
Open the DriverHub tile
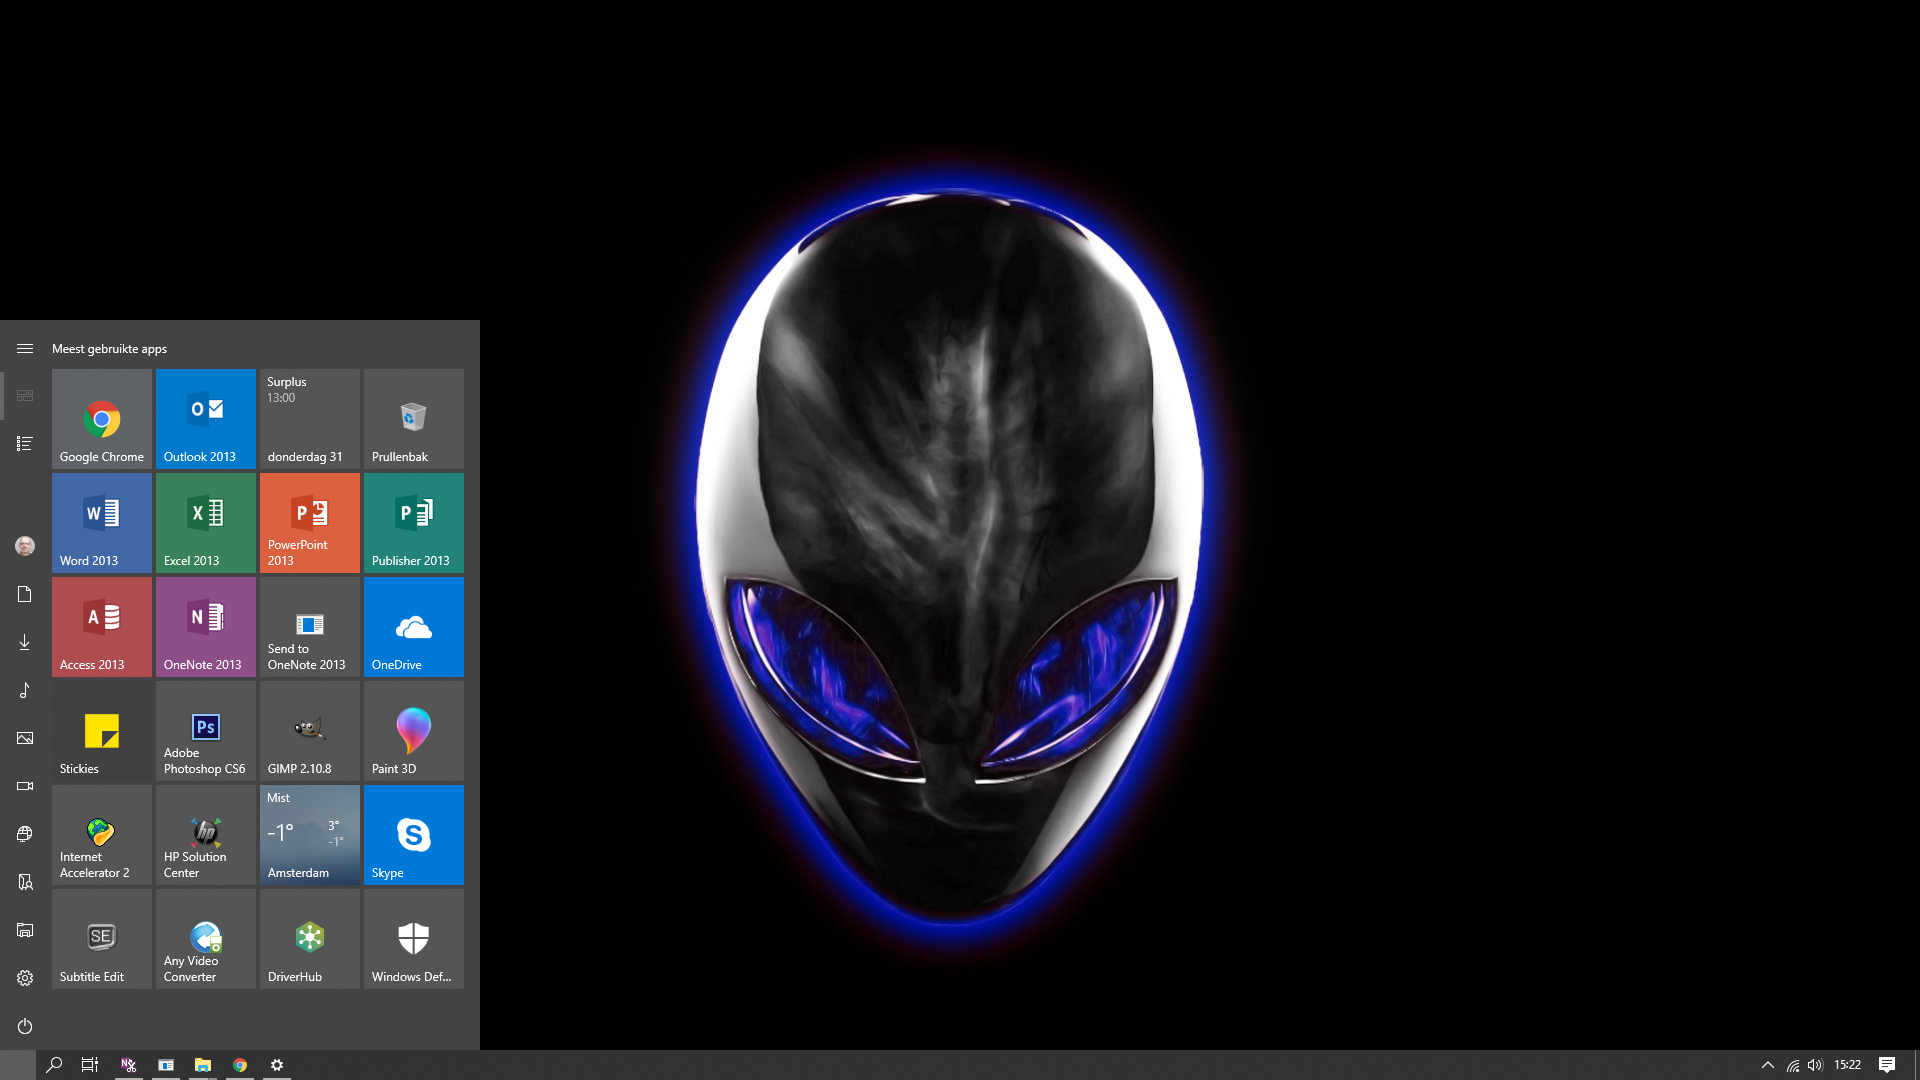(310, 939)
